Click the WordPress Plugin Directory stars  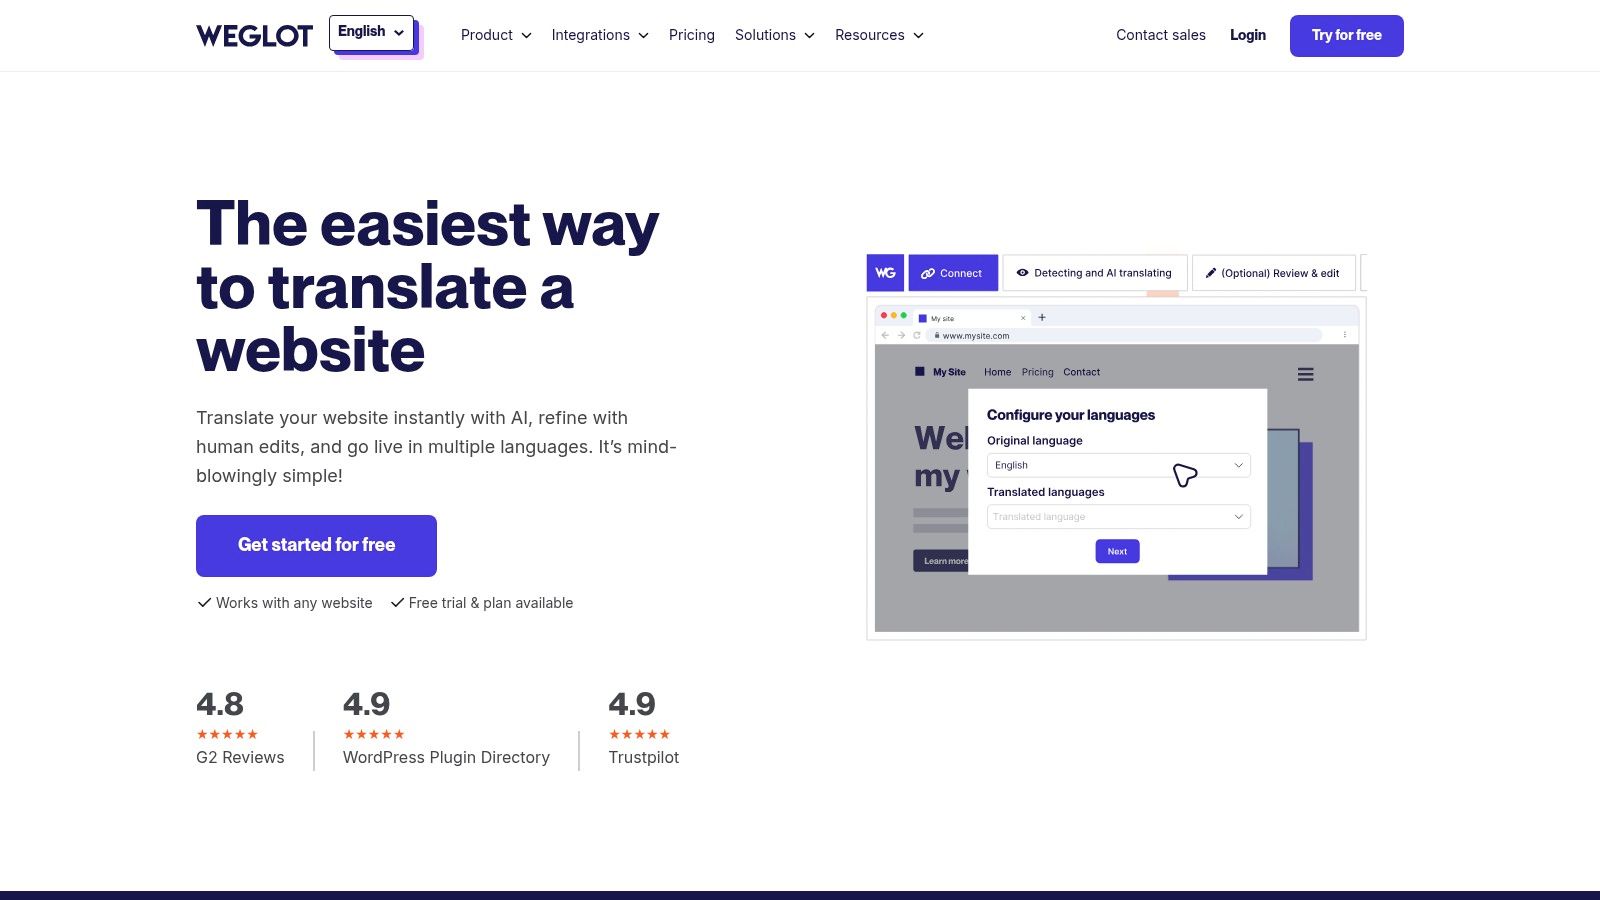click(374, 734)
